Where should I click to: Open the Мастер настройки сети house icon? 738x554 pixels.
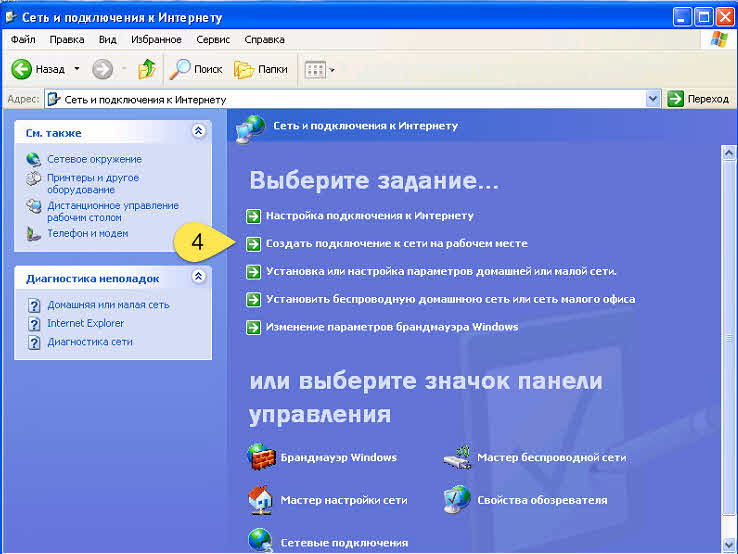[x=260, y=500]
